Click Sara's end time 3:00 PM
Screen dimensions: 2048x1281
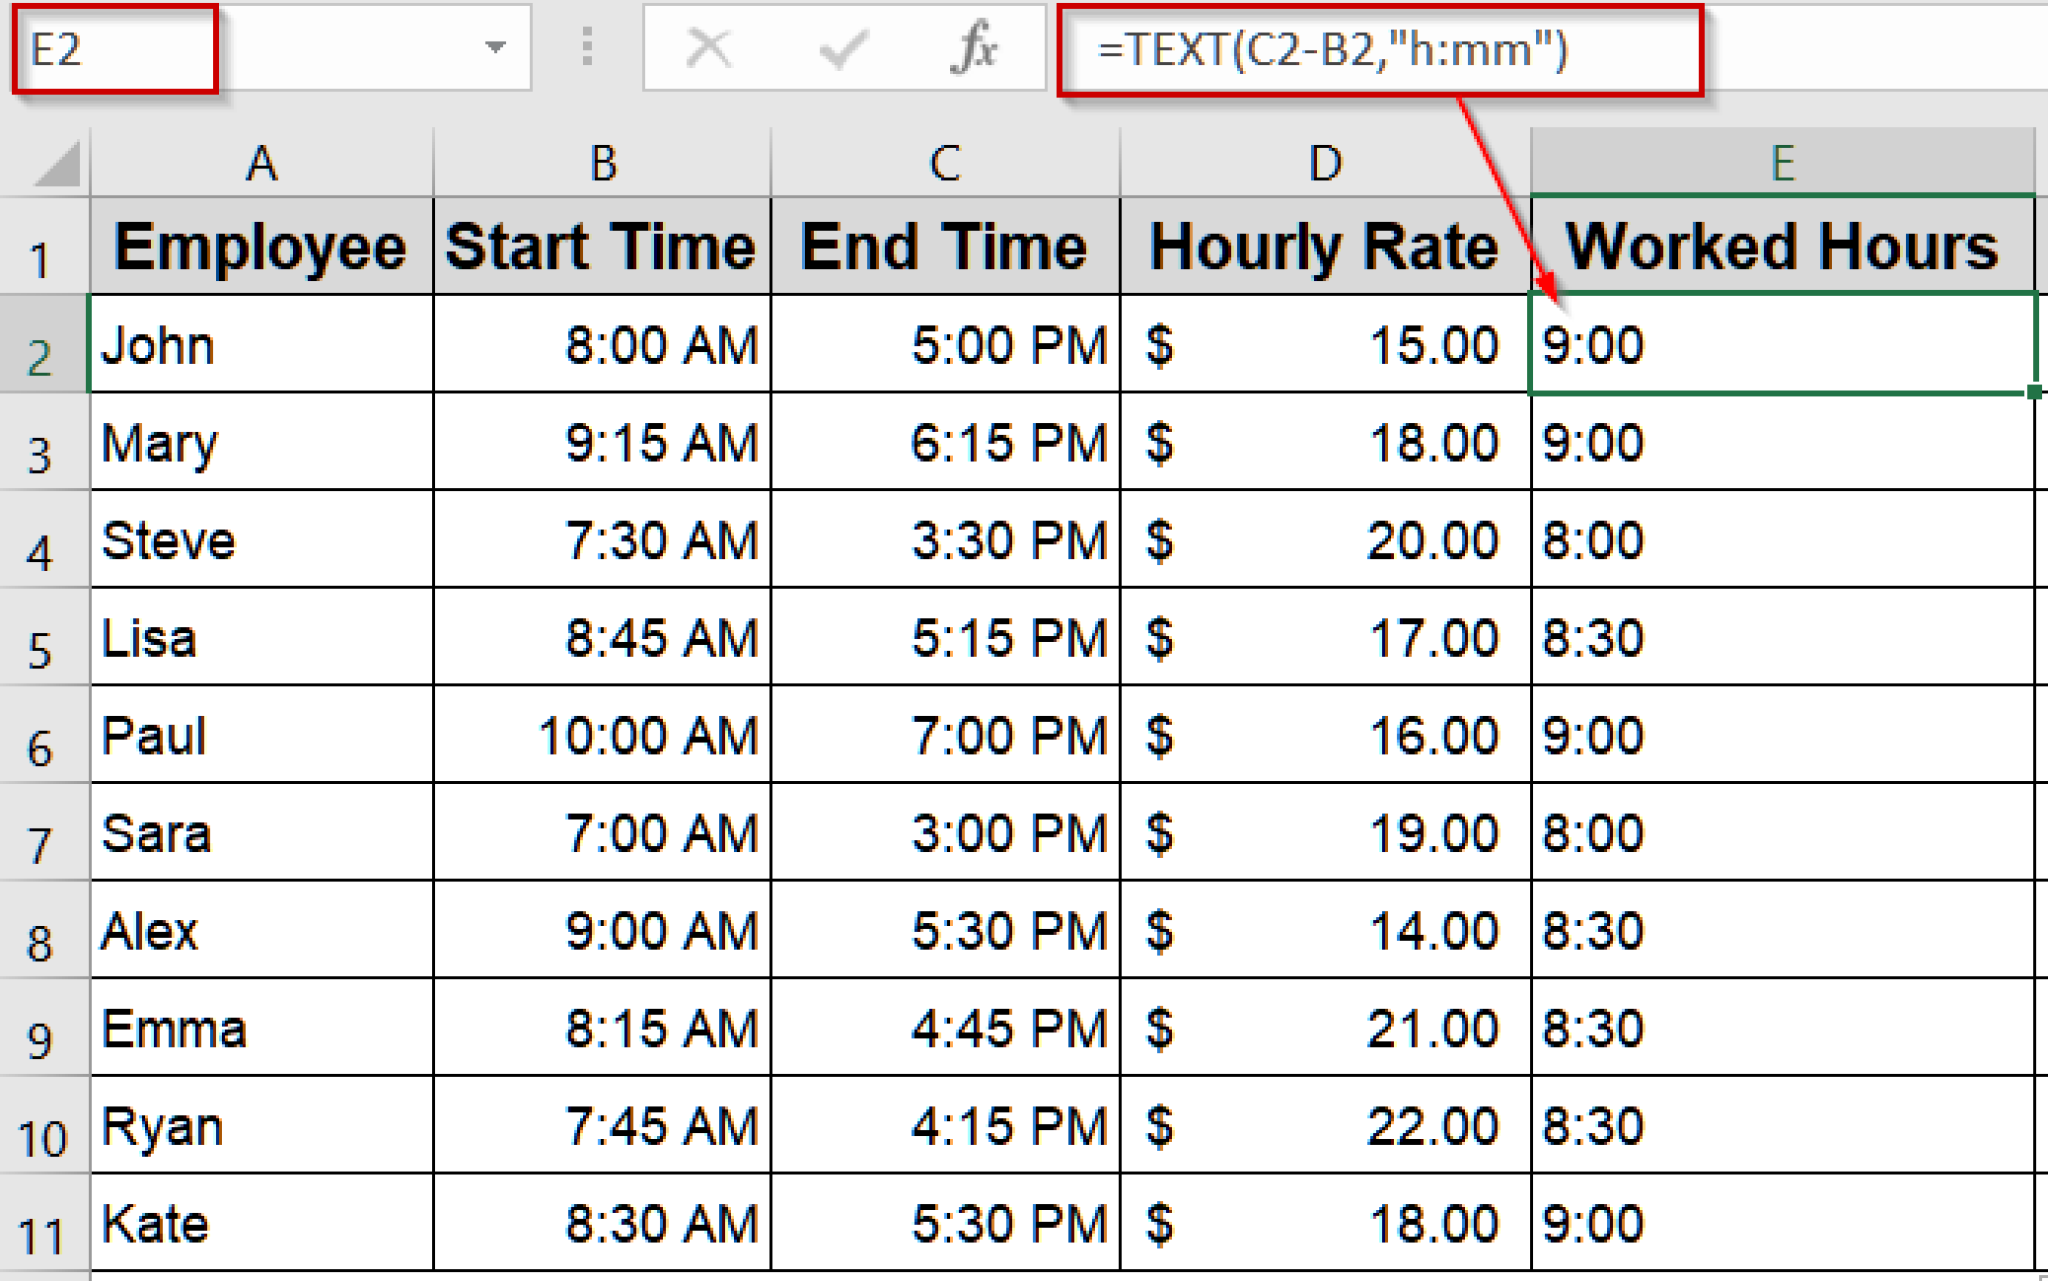tap(945, 832)
